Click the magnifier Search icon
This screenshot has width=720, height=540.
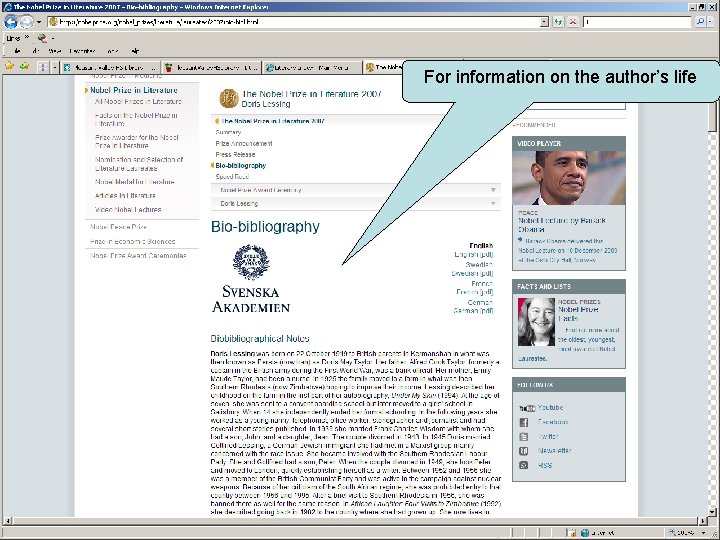pos(700,22)
